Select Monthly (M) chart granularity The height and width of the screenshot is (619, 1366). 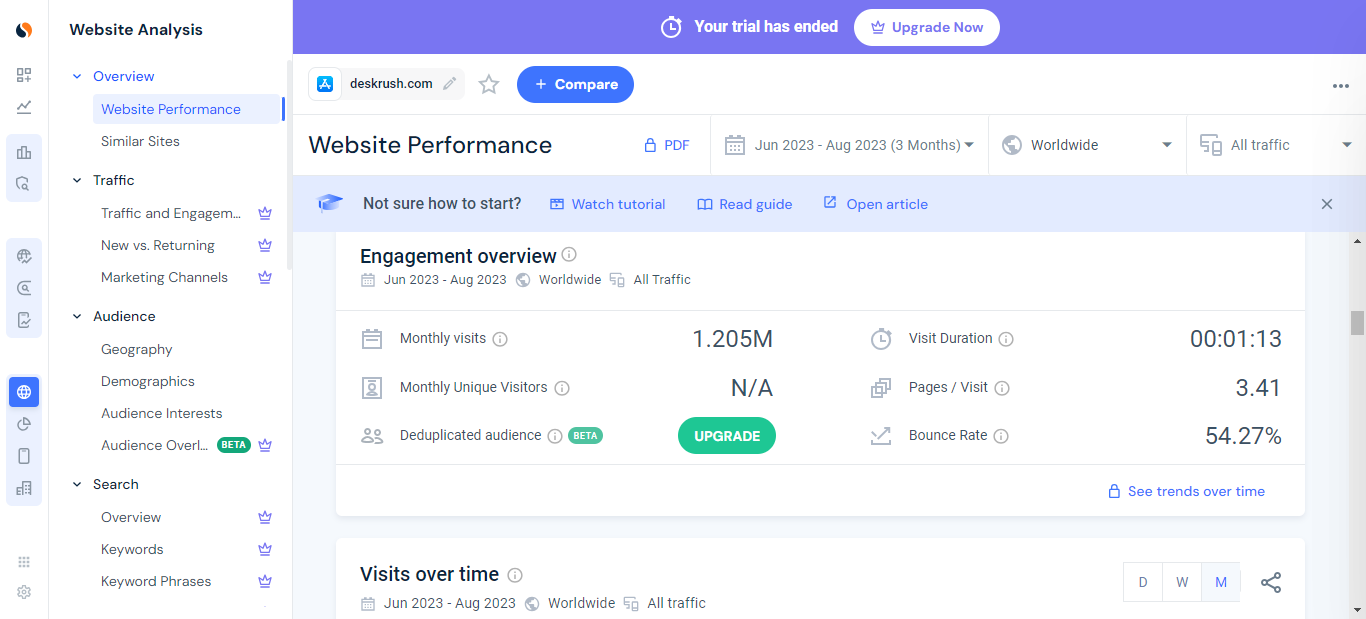[x=1221, y=582]
